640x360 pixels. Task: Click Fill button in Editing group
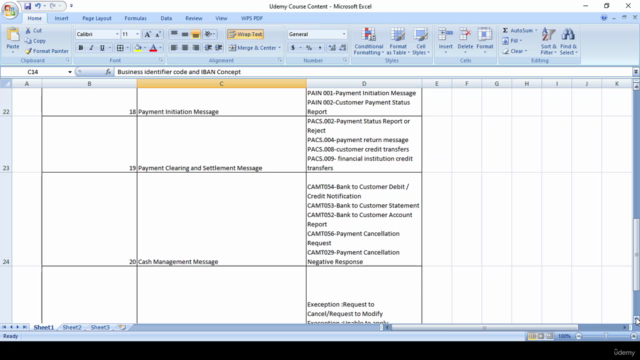[x=513, y=41]
